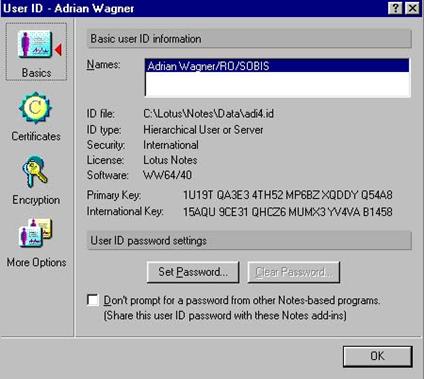The height and width of the screenshot is (379, 424).
Task: Close the User ID dialog
Action: click(x=412, y=8)
